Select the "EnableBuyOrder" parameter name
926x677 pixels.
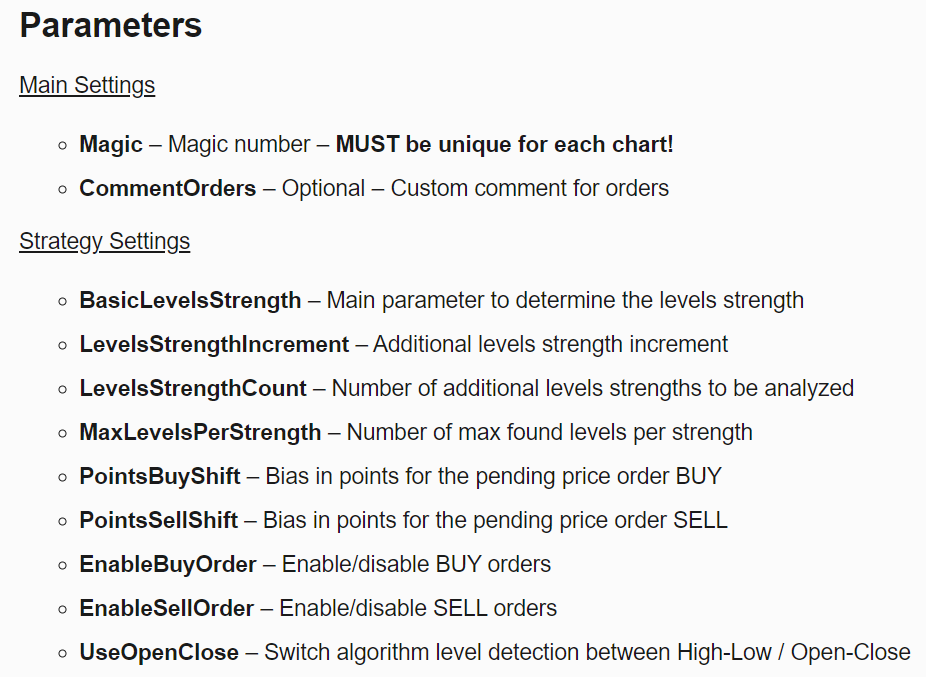[x=168, y=564]
